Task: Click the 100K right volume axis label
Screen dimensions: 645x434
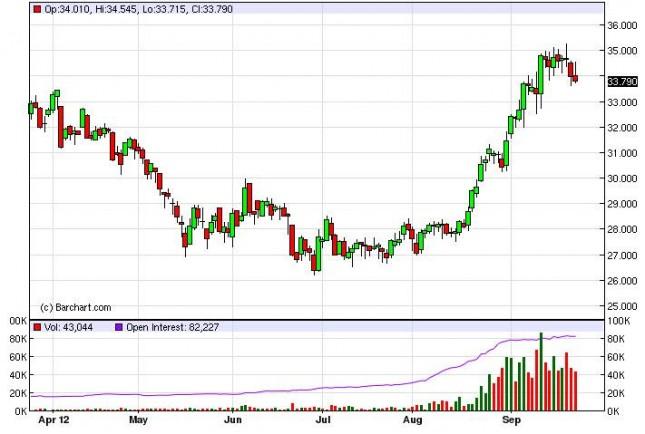Action: [x=619, y=321]
